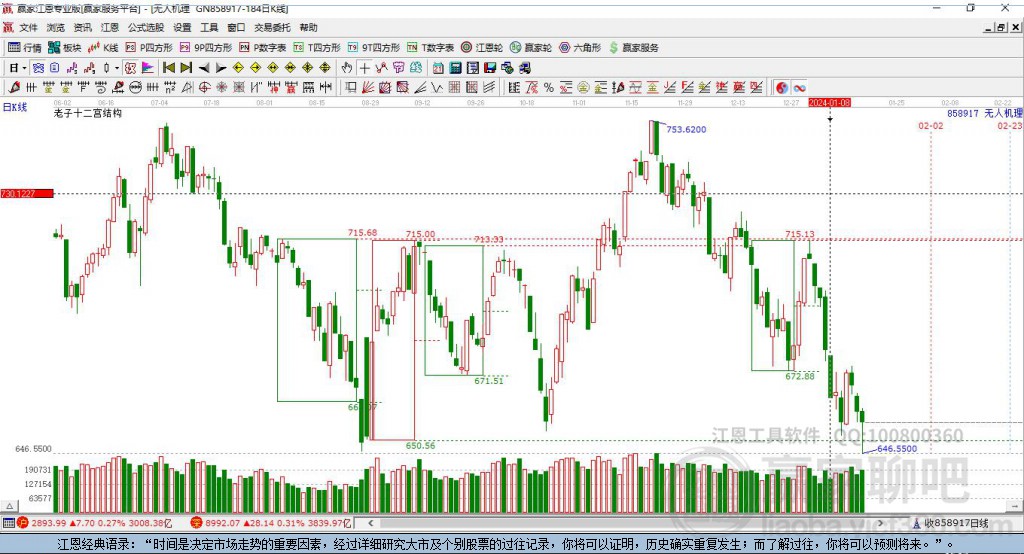The image size is (1024, 554).
Task: Click the horizontal scrollbar right arrow
Action: tap(880, 523)
